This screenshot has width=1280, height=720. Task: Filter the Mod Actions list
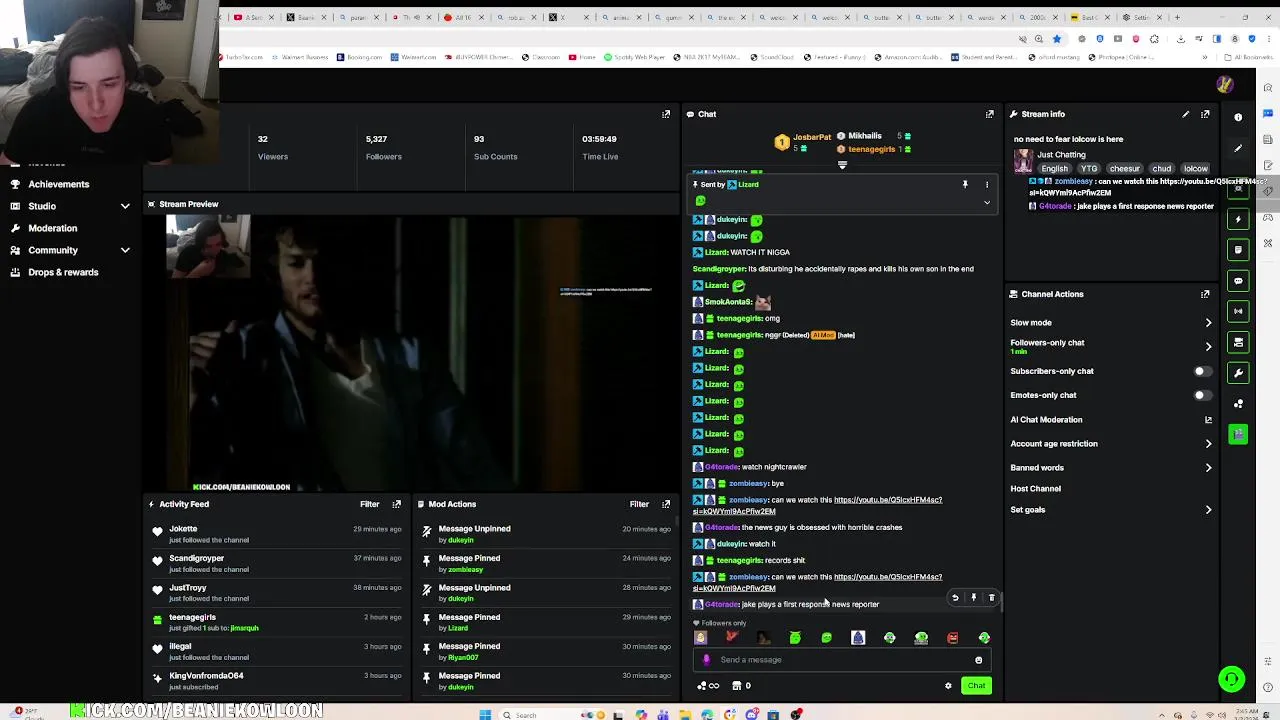[x=639, y=504]
